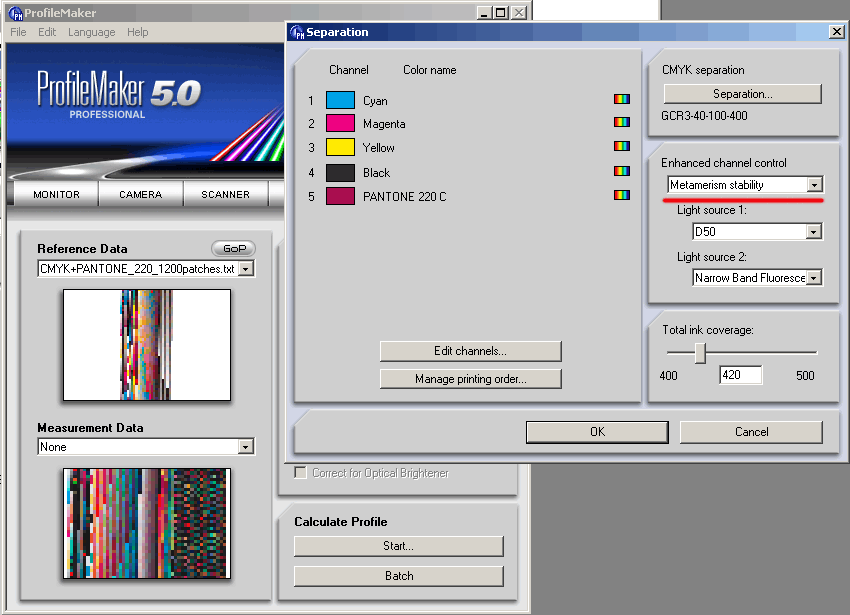The height and width of the screenshot is (615, 850).
Task: Toggle Correct for Optical Brightener checkbox
Action: click(300, 472)
